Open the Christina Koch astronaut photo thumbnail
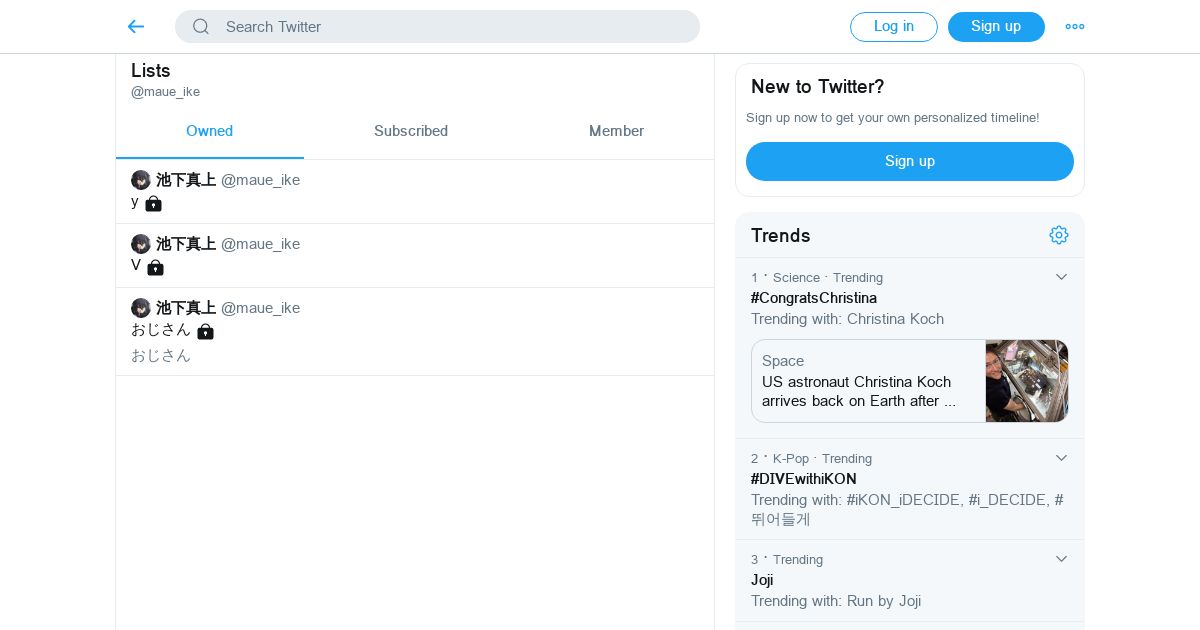 (1026, 381)
